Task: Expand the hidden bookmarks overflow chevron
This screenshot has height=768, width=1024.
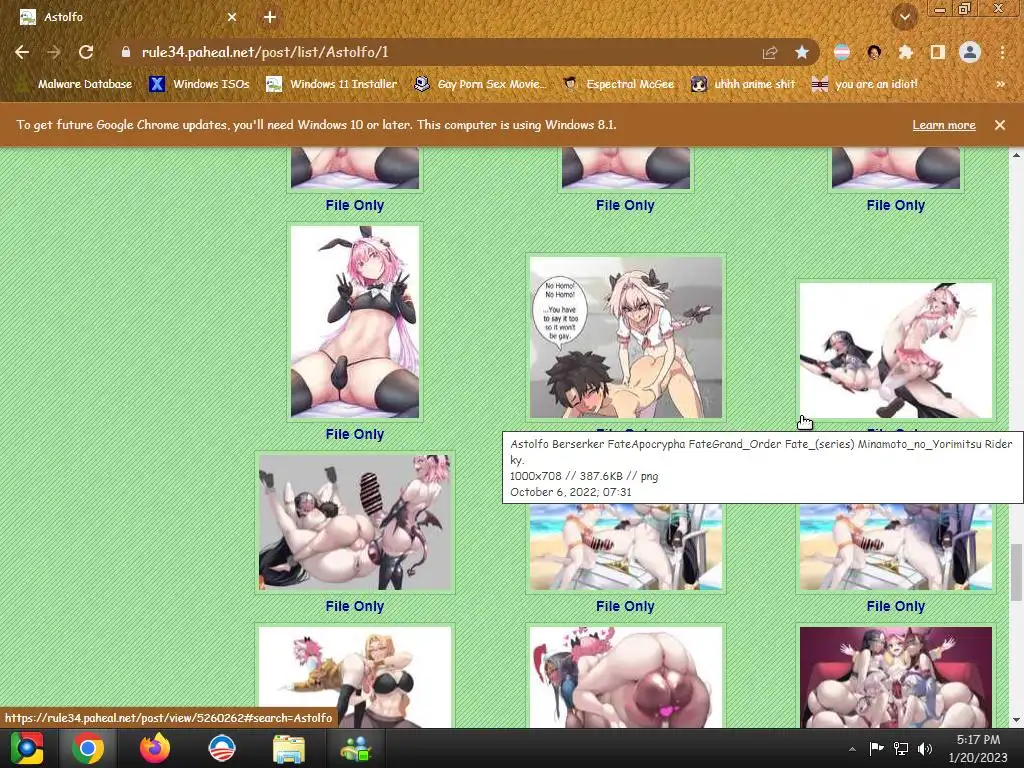Action: pyautogui.click(x=1000, y=84)
